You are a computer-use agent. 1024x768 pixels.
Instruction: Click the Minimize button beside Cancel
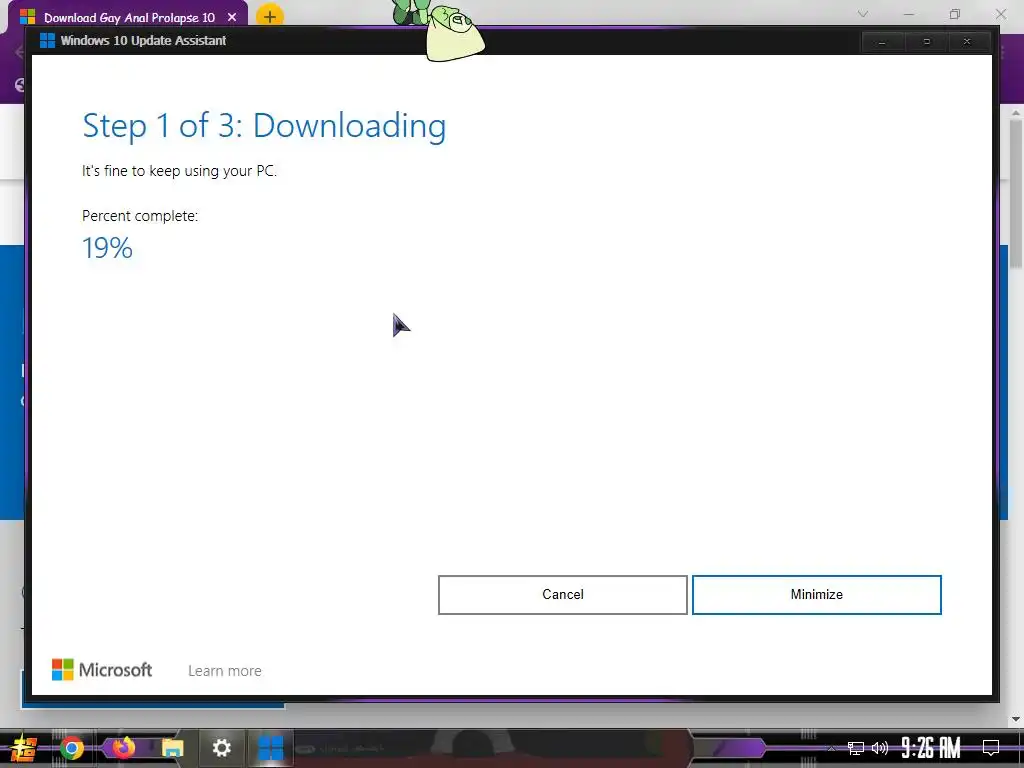click(x=816, y=594)
